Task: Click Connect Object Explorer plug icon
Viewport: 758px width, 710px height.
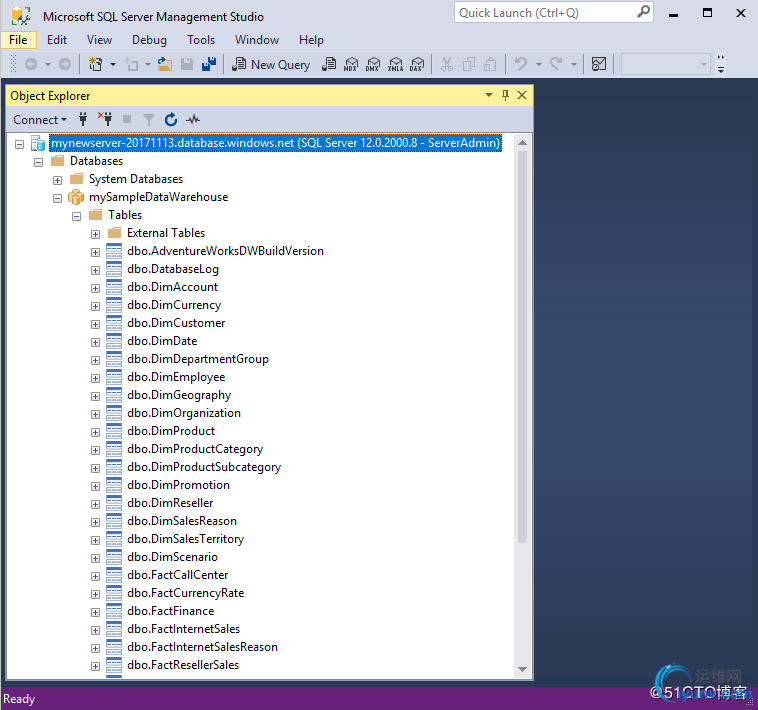Action: coord(83,119)
